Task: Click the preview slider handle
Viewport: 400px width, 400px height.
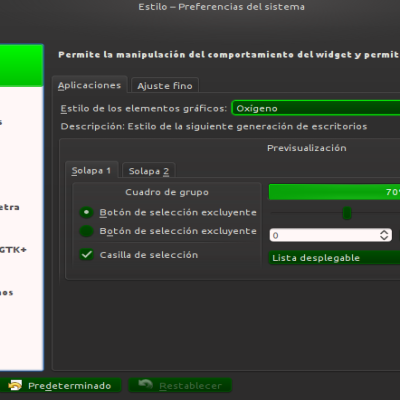Action: [x=347, y=213]
